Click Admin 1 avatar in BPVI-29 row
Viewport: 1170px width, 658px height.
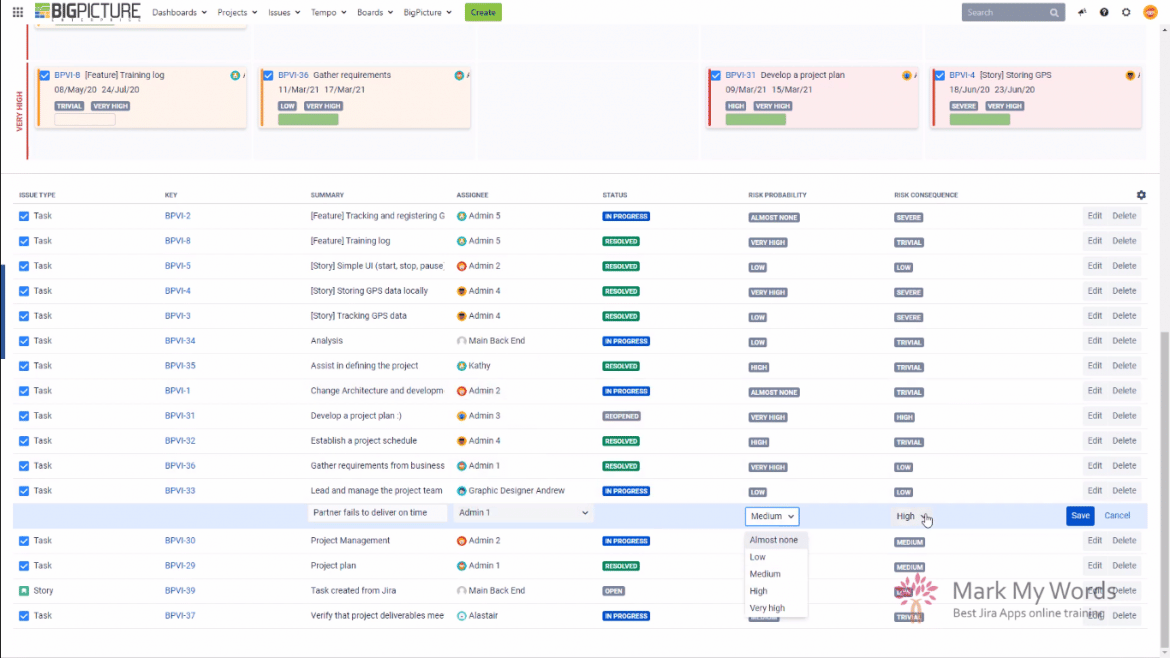pos(461,566)
